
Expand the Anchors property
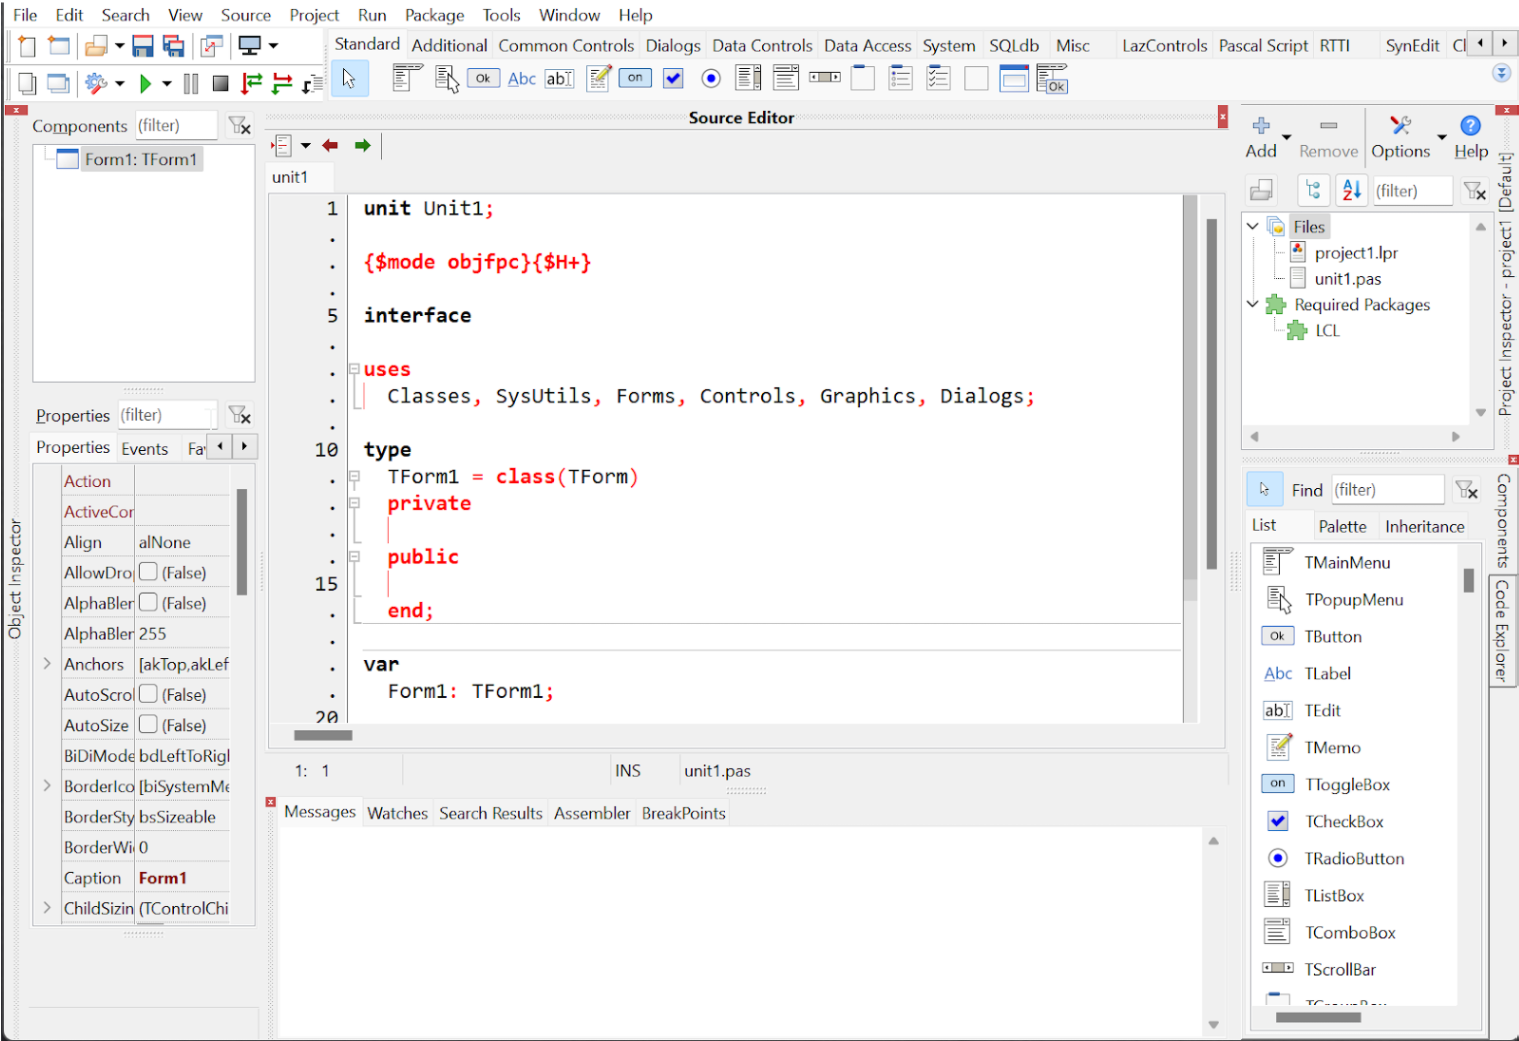(47, 664)
